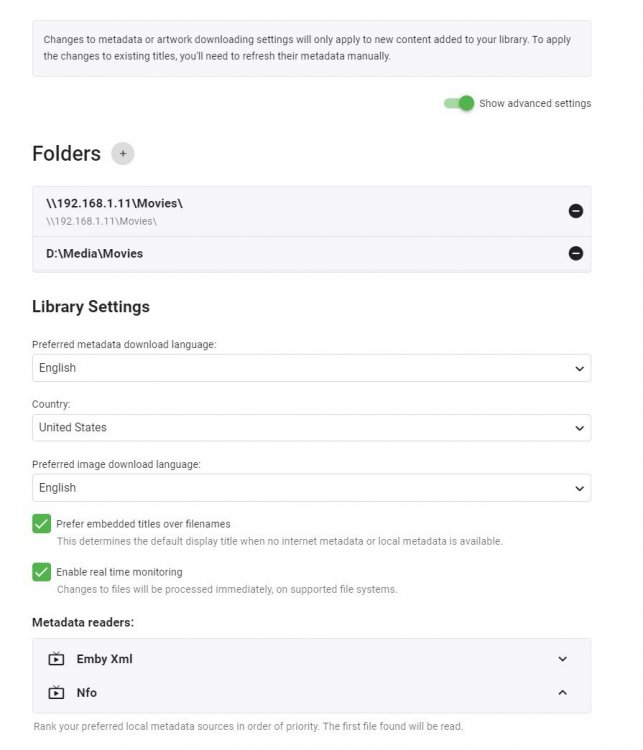Viewport: 643px width, 750px height.
Task: Click the Show advanced settings label text
Action: pos(535,103)
